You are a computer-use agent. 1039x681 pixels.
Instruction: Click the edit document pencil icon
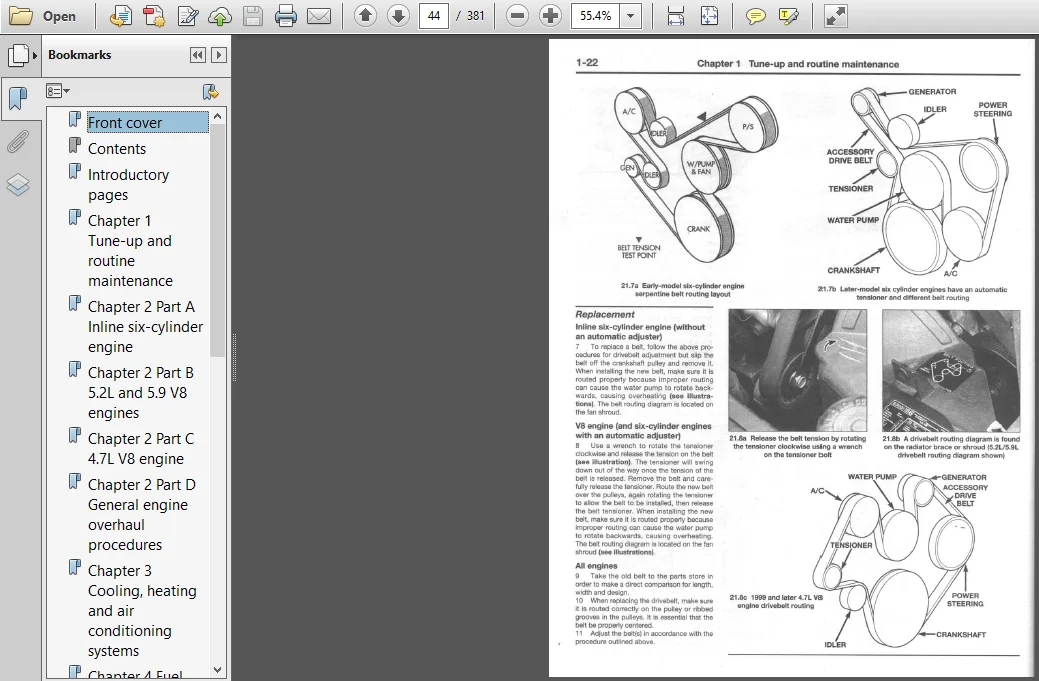(188, 16)
